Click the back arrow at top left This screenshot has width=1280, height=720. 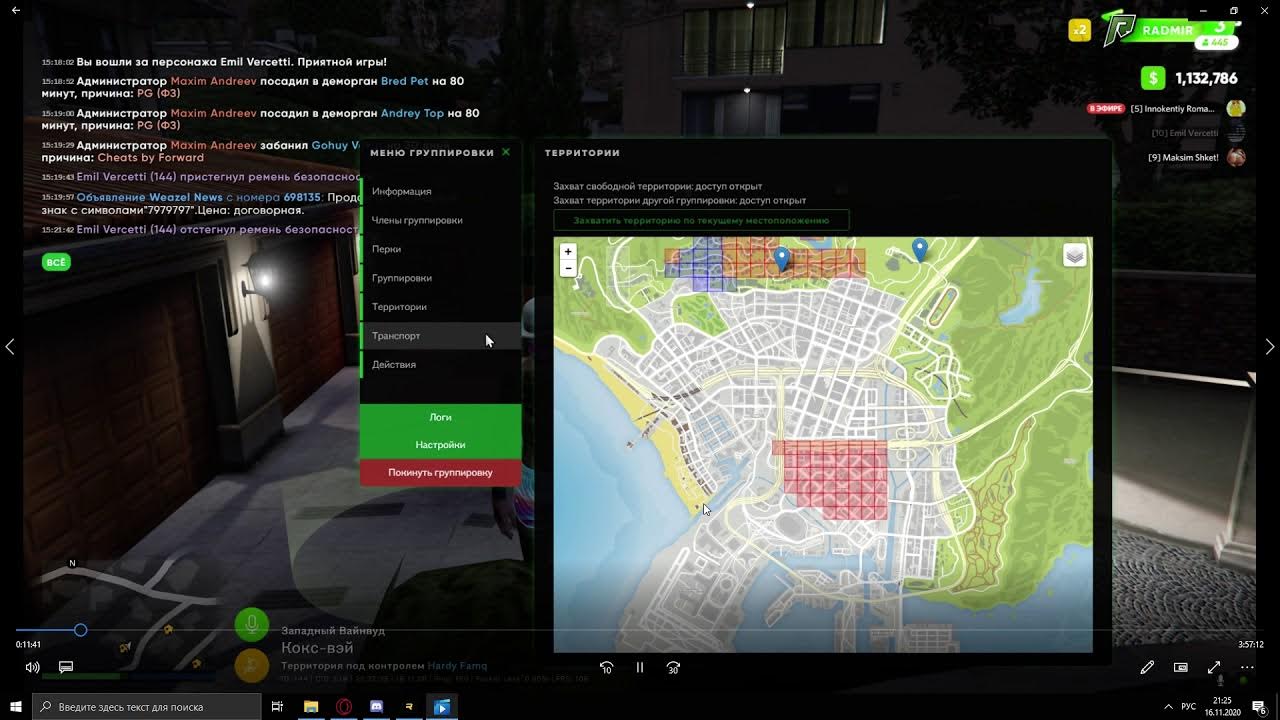tap(15, 9)
